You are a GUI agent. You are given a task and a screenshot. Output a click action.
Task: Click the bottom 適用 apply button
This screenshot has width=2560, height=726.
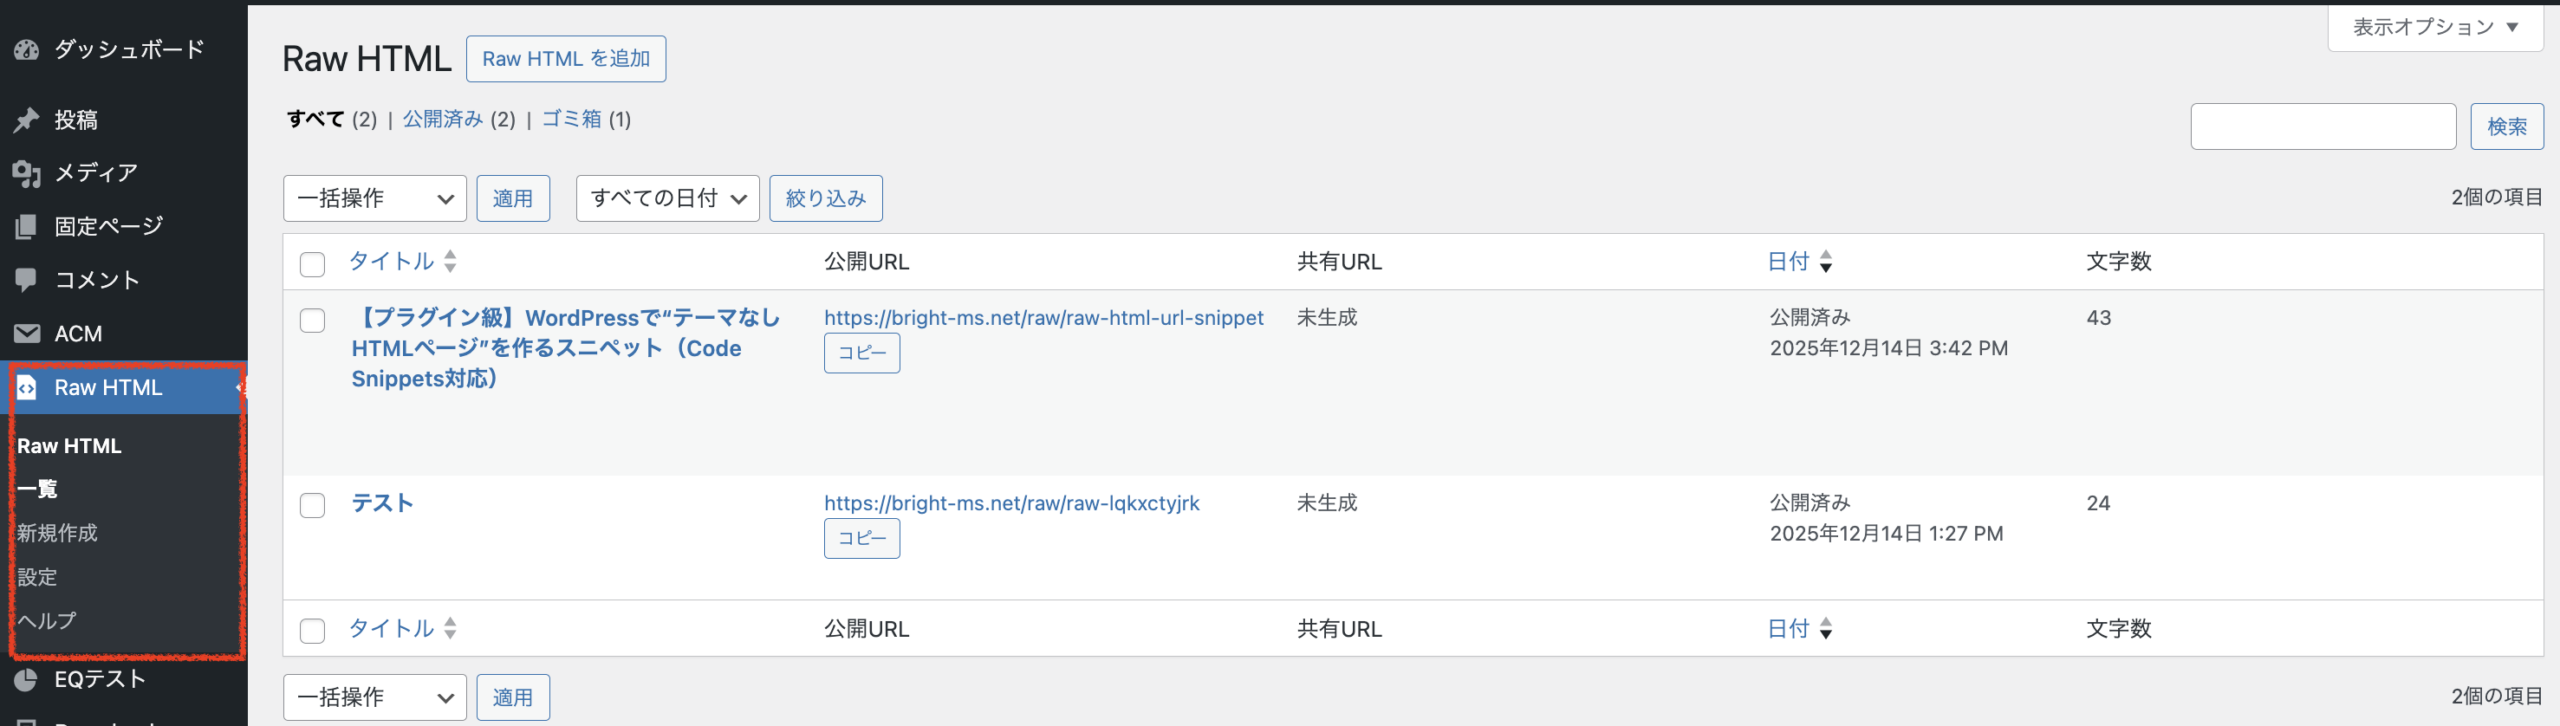pos(513,697)
